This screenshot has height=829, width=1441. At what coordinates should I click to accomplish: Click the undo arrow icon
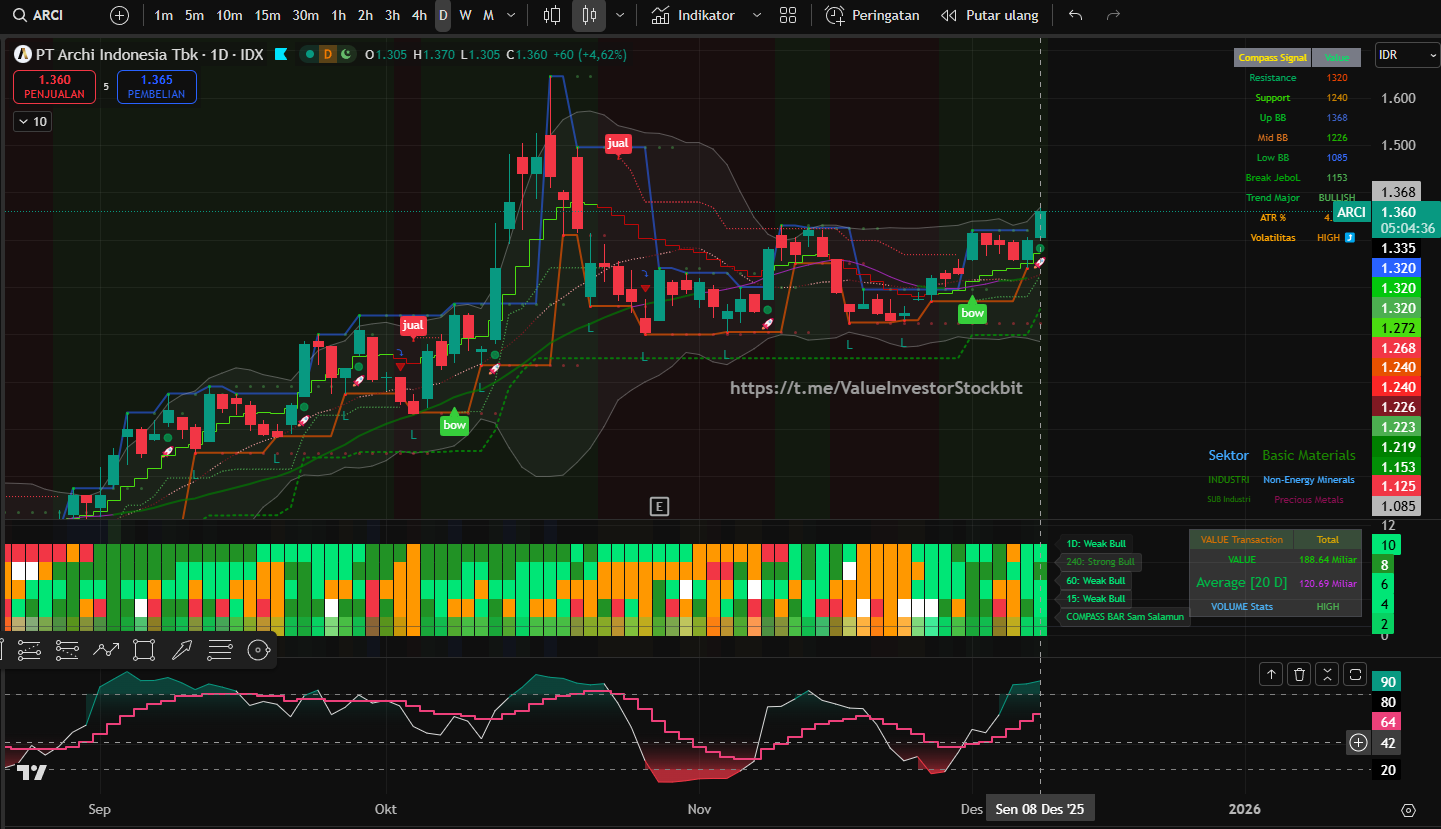tap(1075, 15)
